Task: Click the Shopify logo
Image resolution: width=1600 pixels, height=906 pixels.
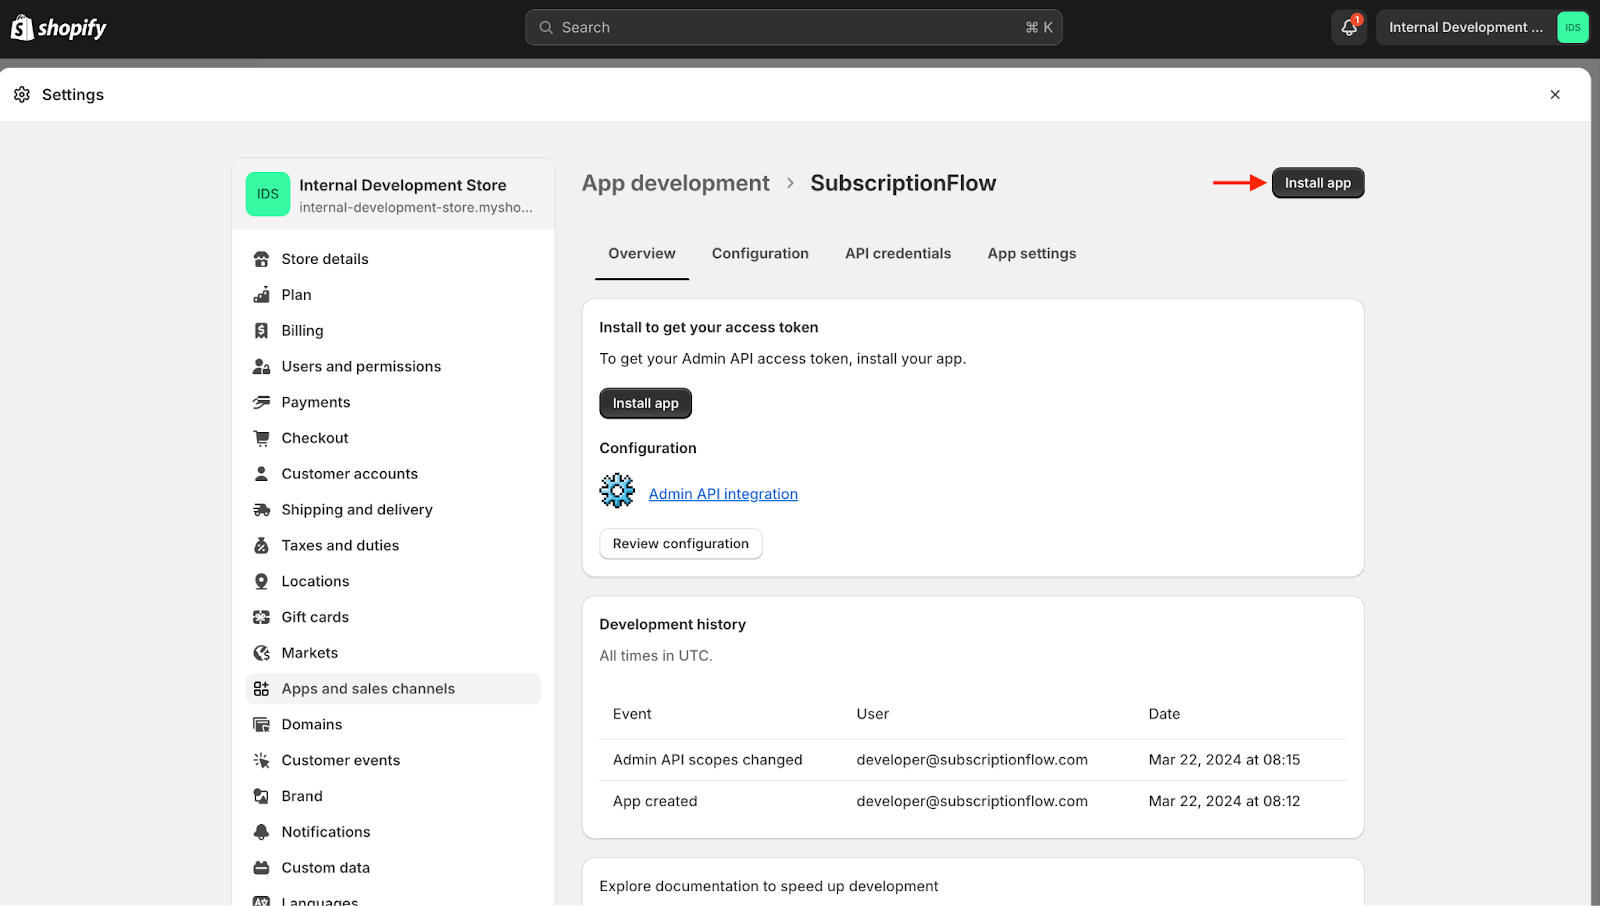Action: (58, 28)
